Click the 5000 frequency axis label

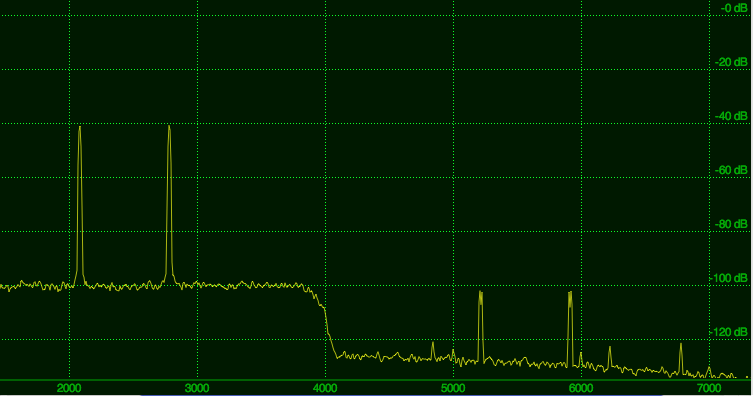coord(453,388)
